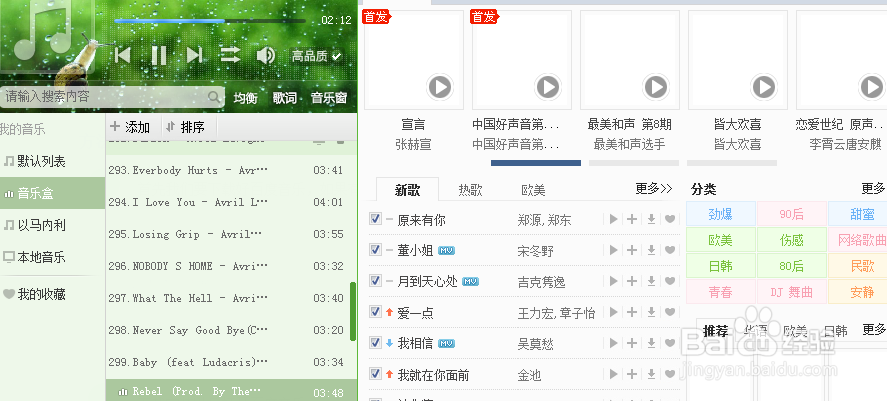
Task: Open the DJ 舞曲 category
Action: [791, 292]
